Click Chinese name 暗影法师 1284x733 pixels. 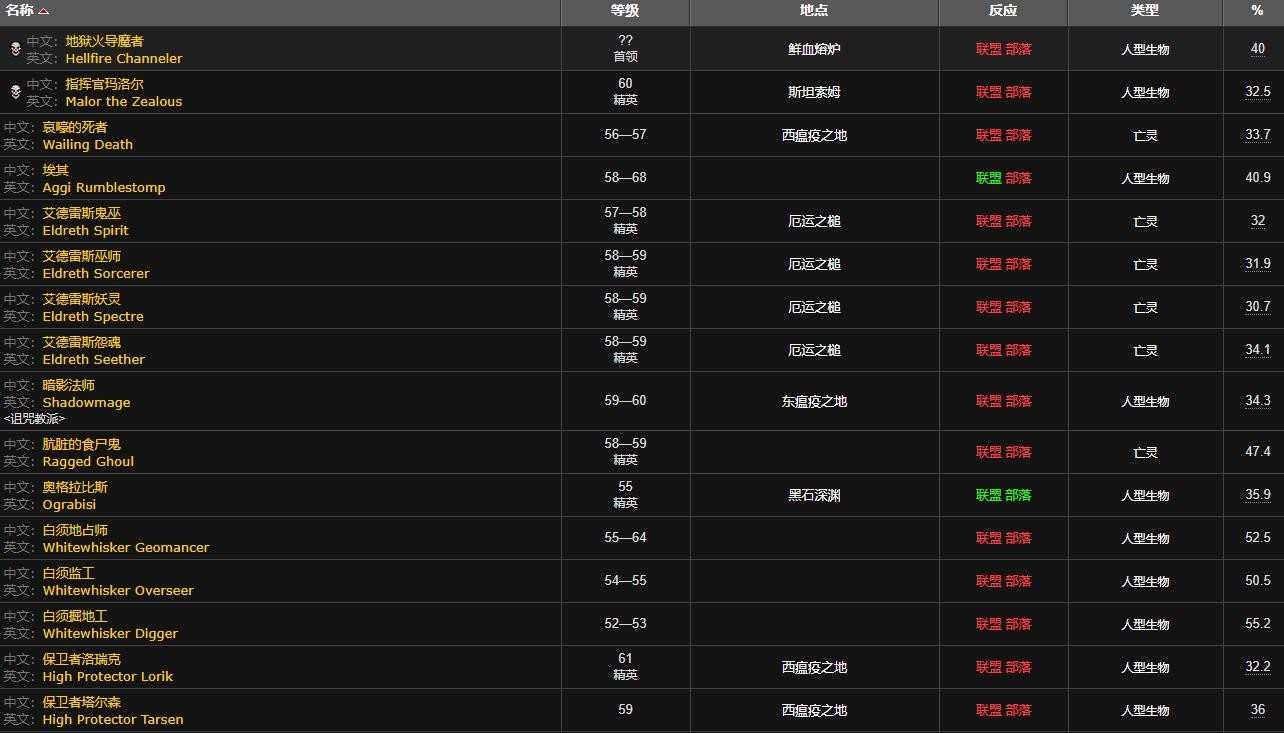point(69,385)
